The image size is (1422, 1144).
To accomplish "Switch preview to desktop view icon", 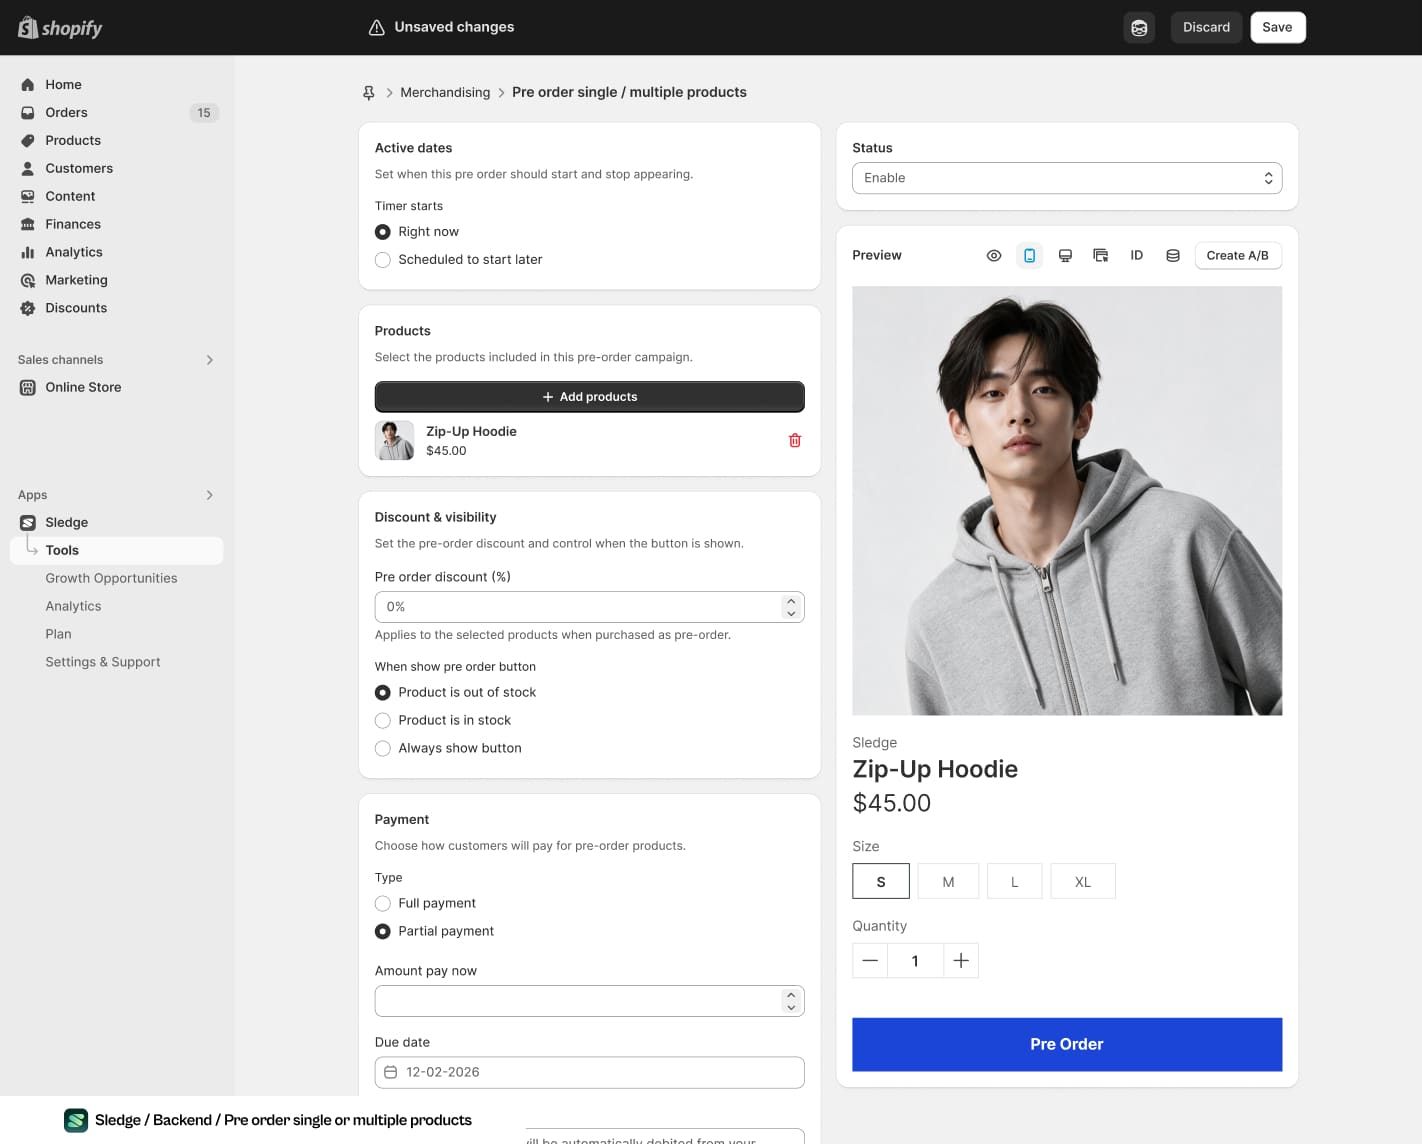I will tap(1065, 256).
